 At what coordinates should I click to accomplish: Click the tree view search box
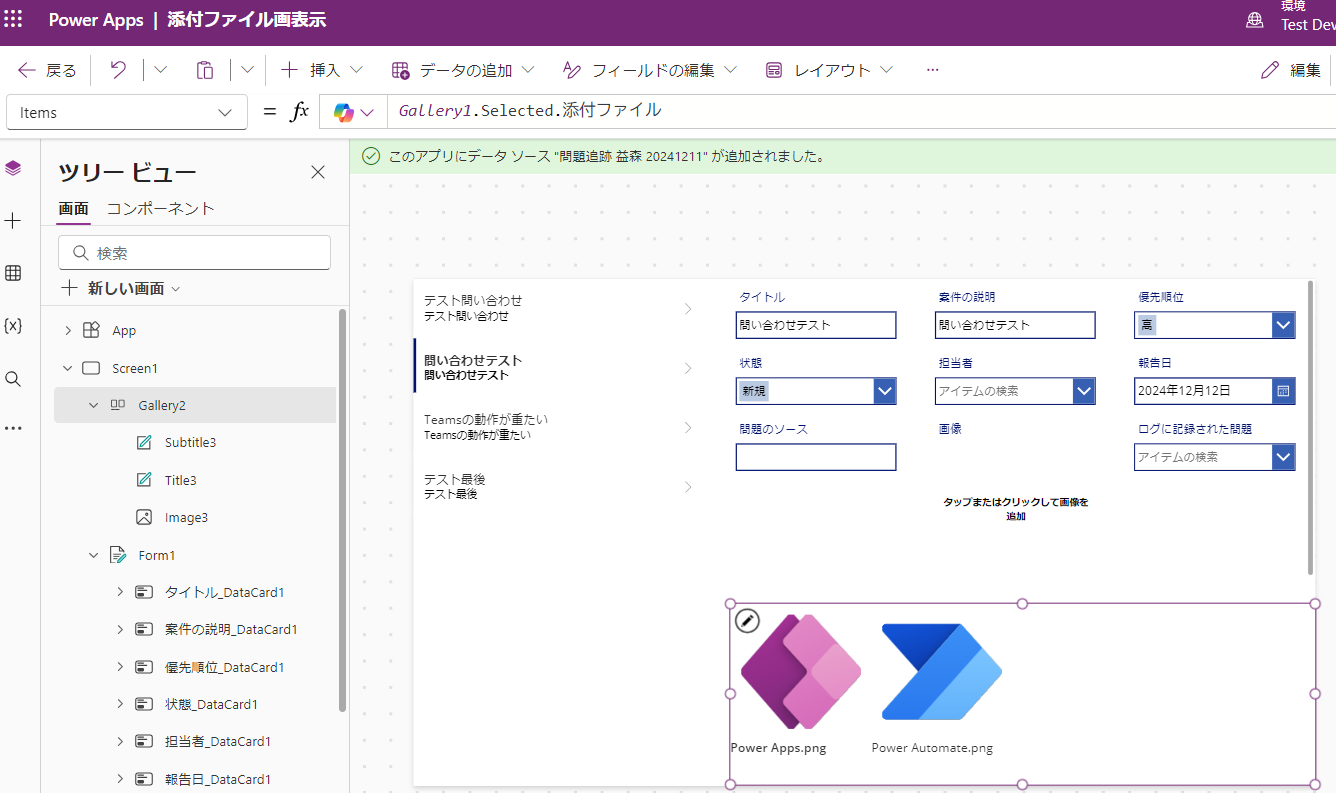point(194,253)
